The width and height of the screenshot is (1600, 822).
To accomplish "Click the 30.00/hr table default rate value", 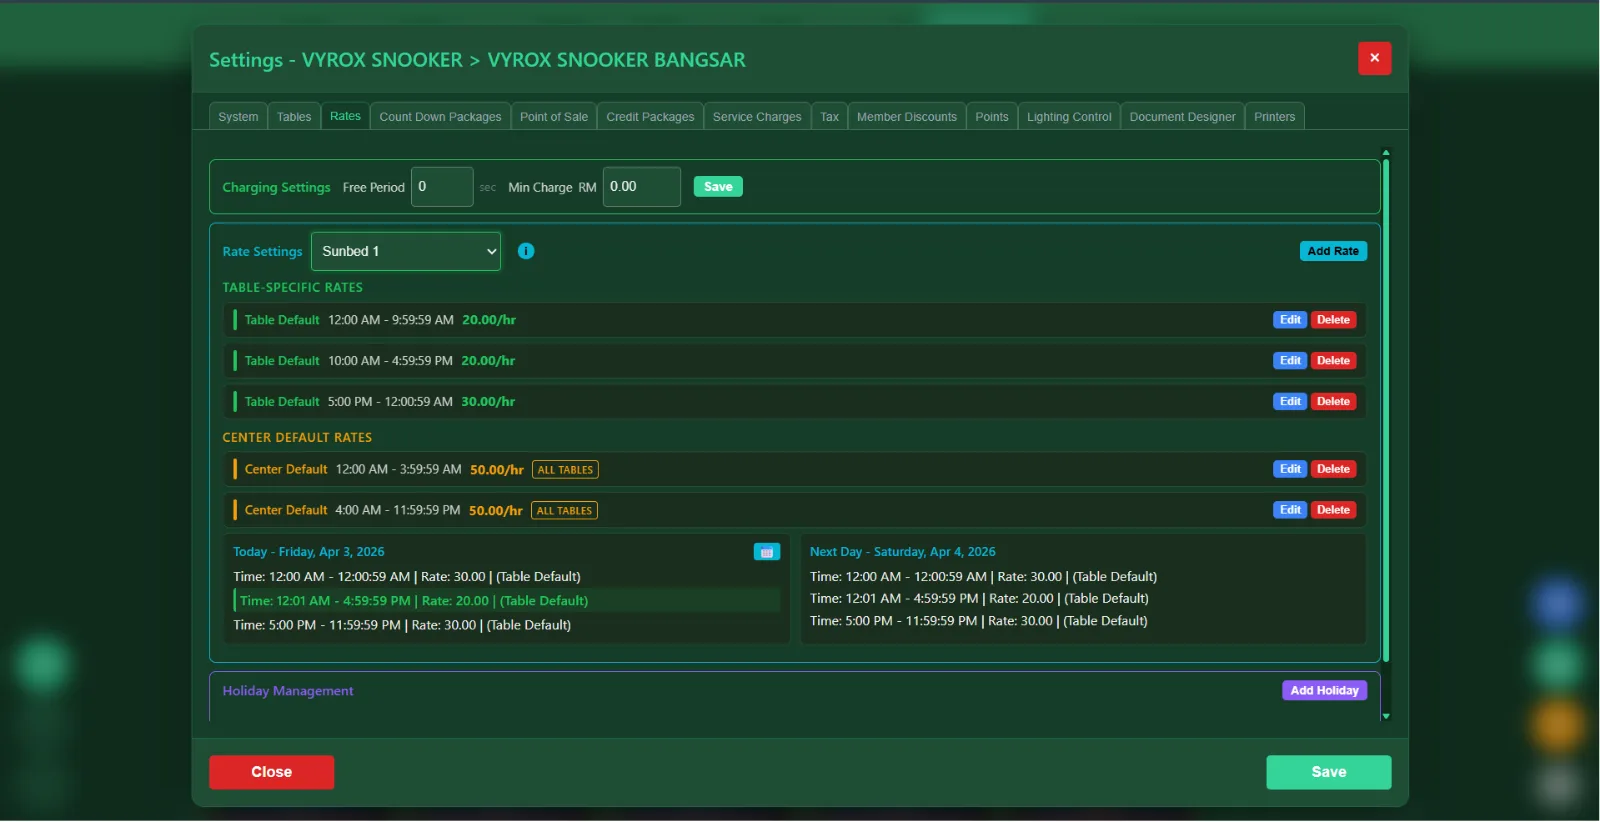I will click(488, 402).
